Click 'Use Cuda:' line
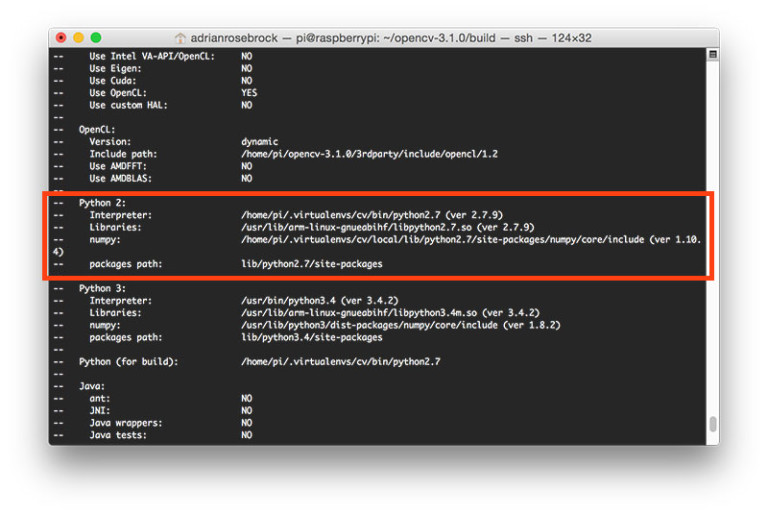Image resolution: width=768 pixels, height=515 pixels. pos(113,81)
